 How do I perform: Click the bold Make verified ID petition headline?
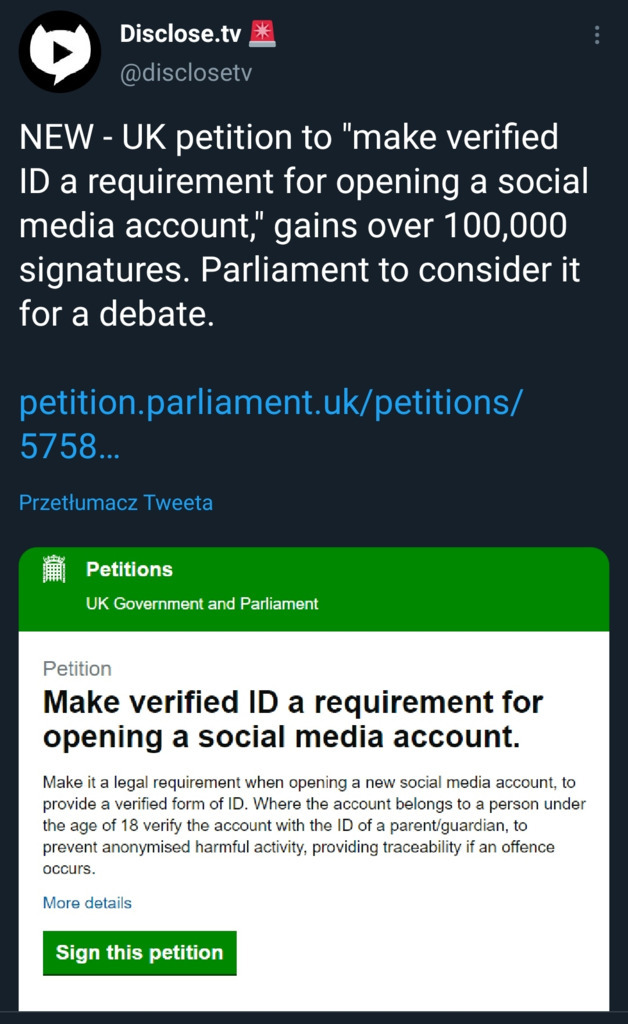click(x=293, y=720)
